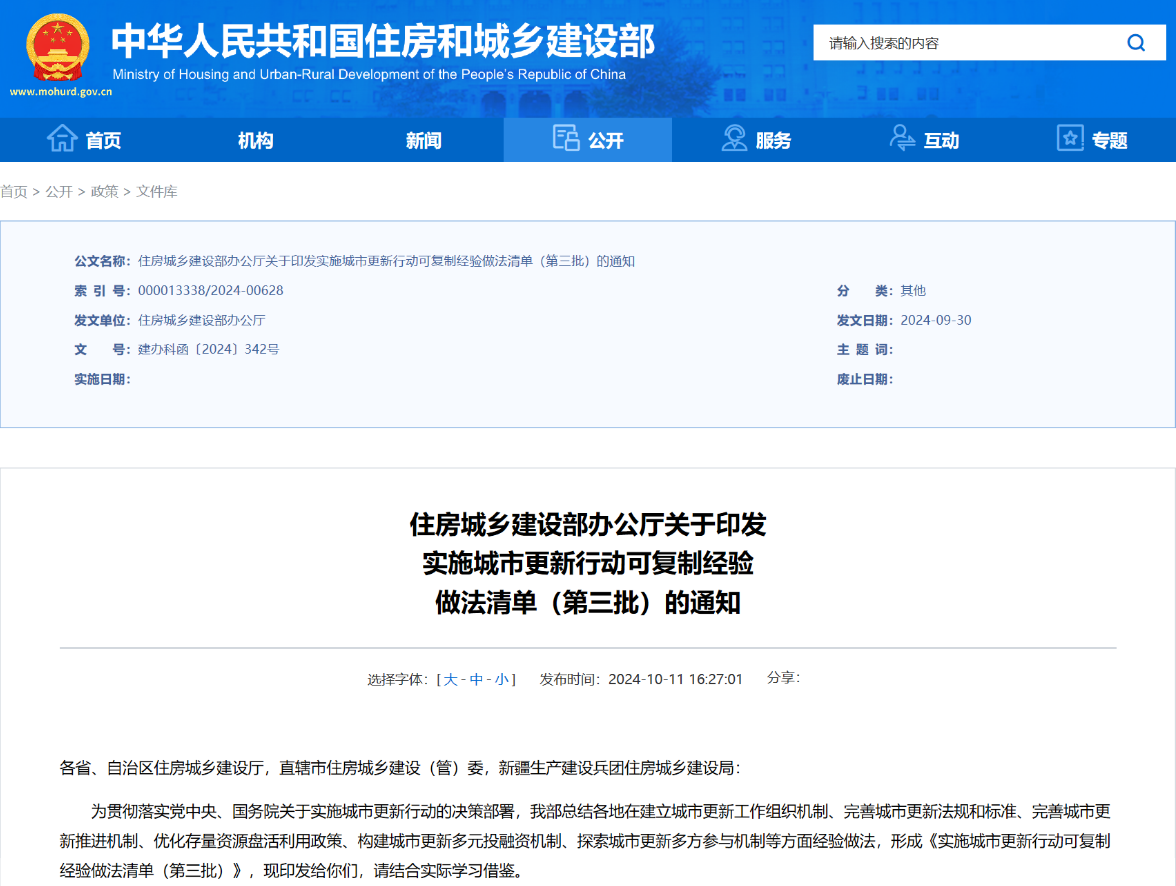Click 公开 breadcrumb link

(x=59, y=192)
